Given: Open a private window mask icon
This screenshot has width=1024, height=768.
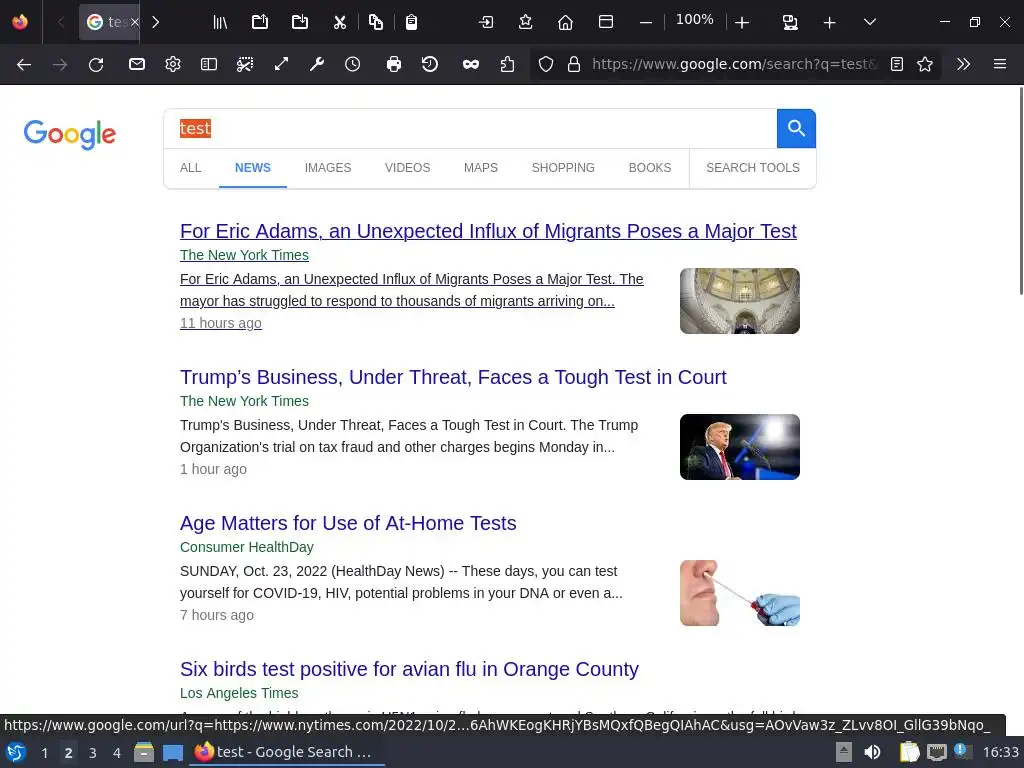Looking at the screenshot, I should (x=471, y=64).
